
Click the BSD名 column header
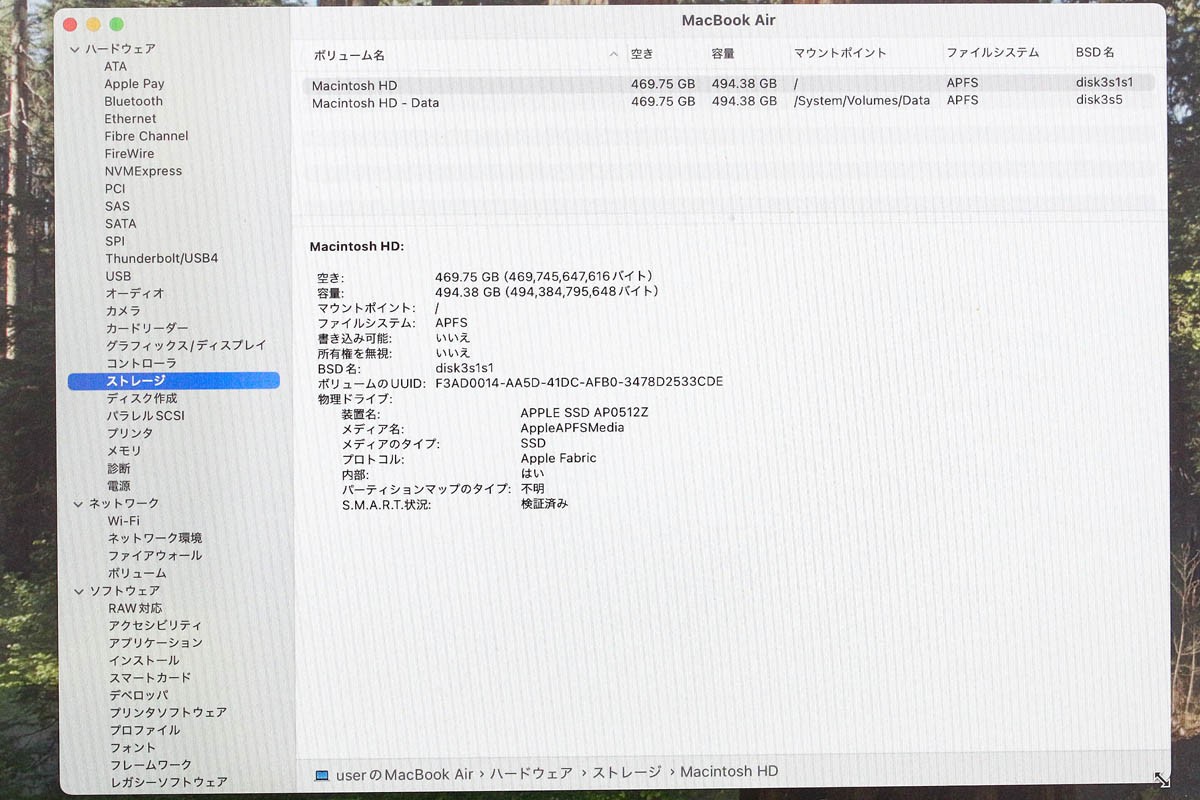pyautogui.click(x=1095, y=52)
